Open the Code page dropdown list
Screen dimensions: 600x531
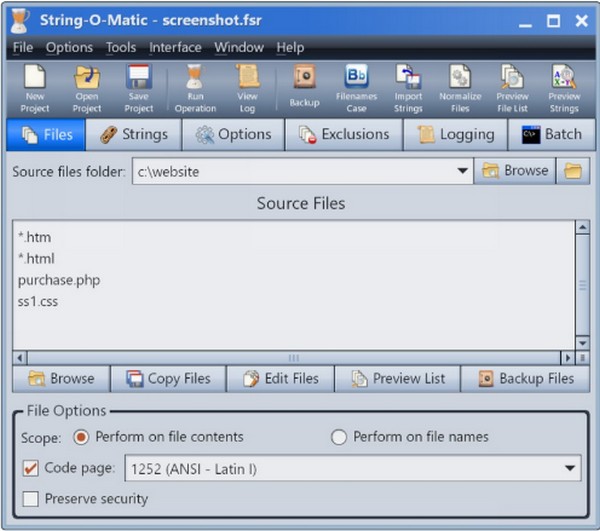pyautogui.click(x=570, y=468)
